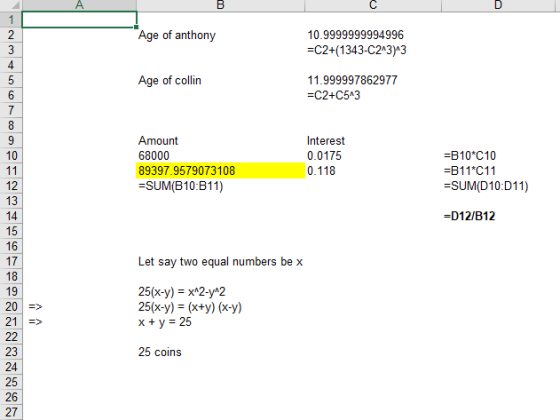
Task: Click value 10.9999999994996
Action: coord(355,35)
